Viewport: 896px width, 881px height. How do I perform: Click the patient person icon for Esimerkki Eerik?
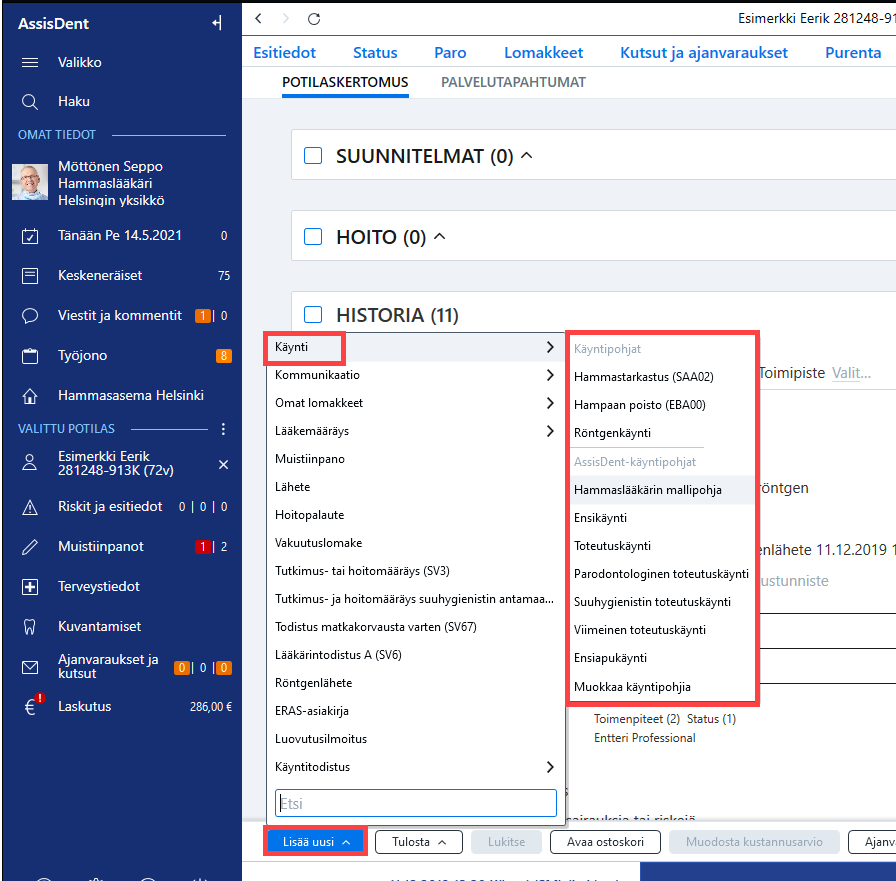[30, 463]
